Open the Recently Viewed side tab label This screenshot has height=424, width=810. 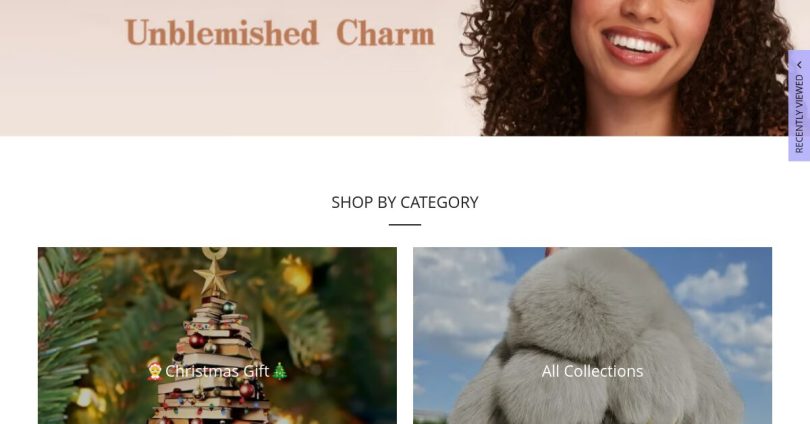tap(799, 114)
